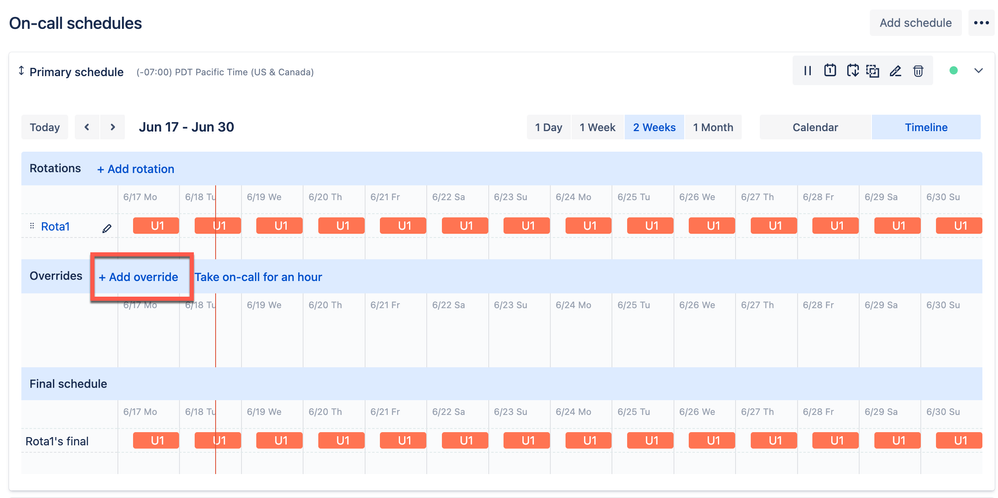Click the Primary schedule title
The image size is (998, 498).
click(x=76, y=72)
